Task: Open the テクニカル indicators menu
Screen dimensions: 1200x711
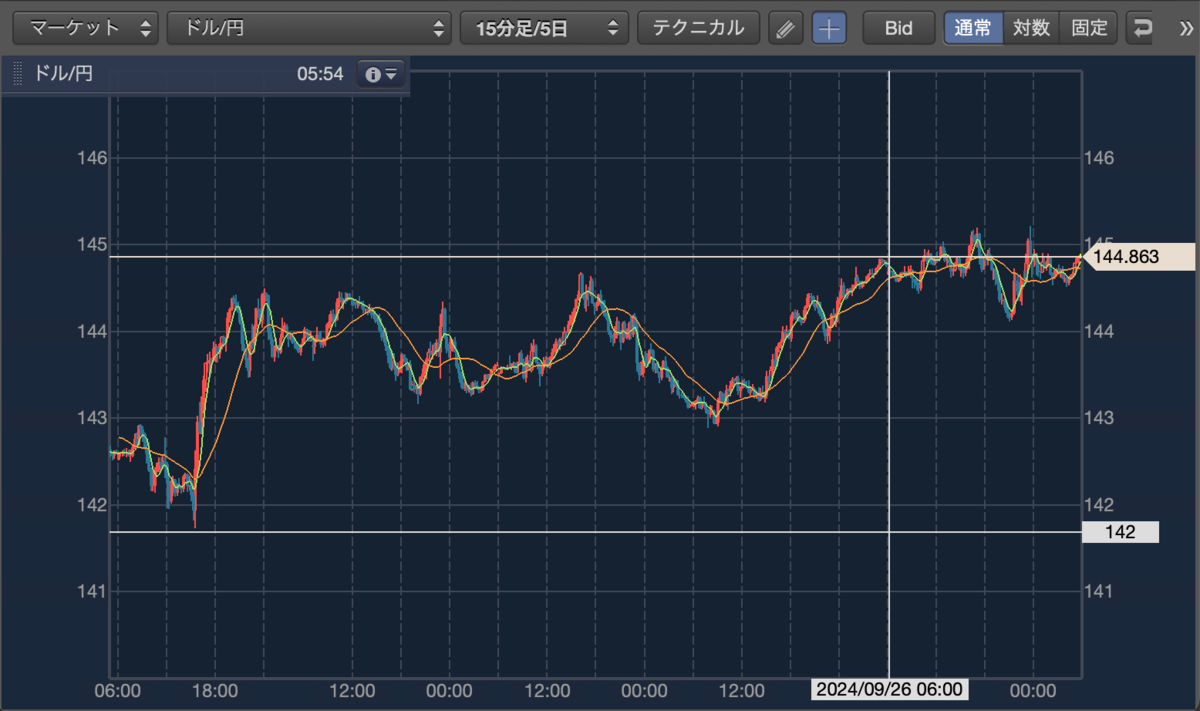Action: tap(698, 28)
